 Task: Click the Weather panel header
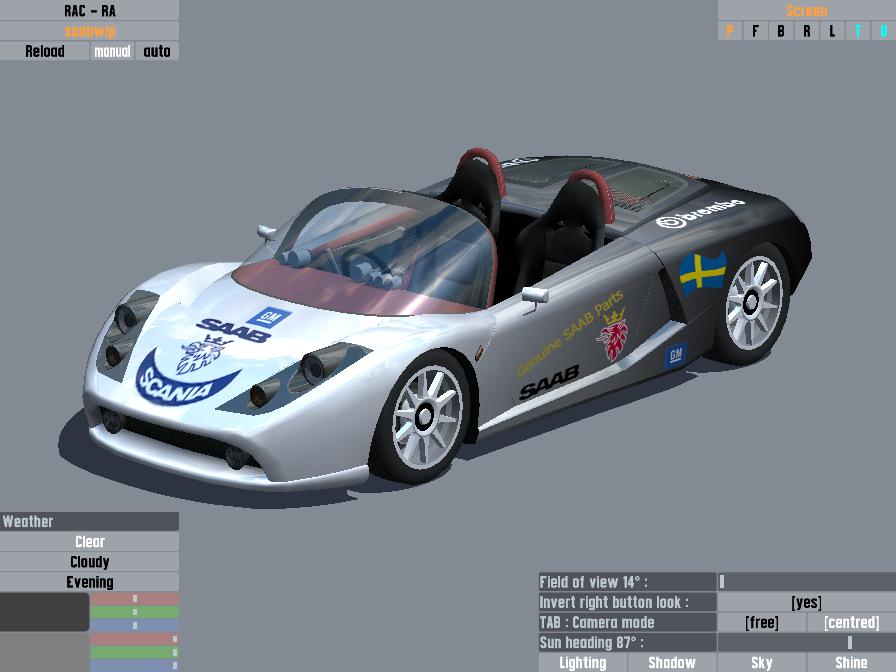(89, 521)
